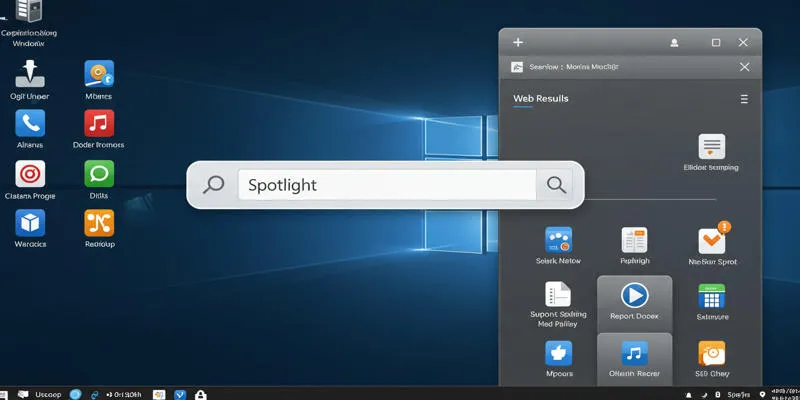Open the blue phone app desktop icon
The height and width of the screenshot is (400, 800).
point(30,123)
